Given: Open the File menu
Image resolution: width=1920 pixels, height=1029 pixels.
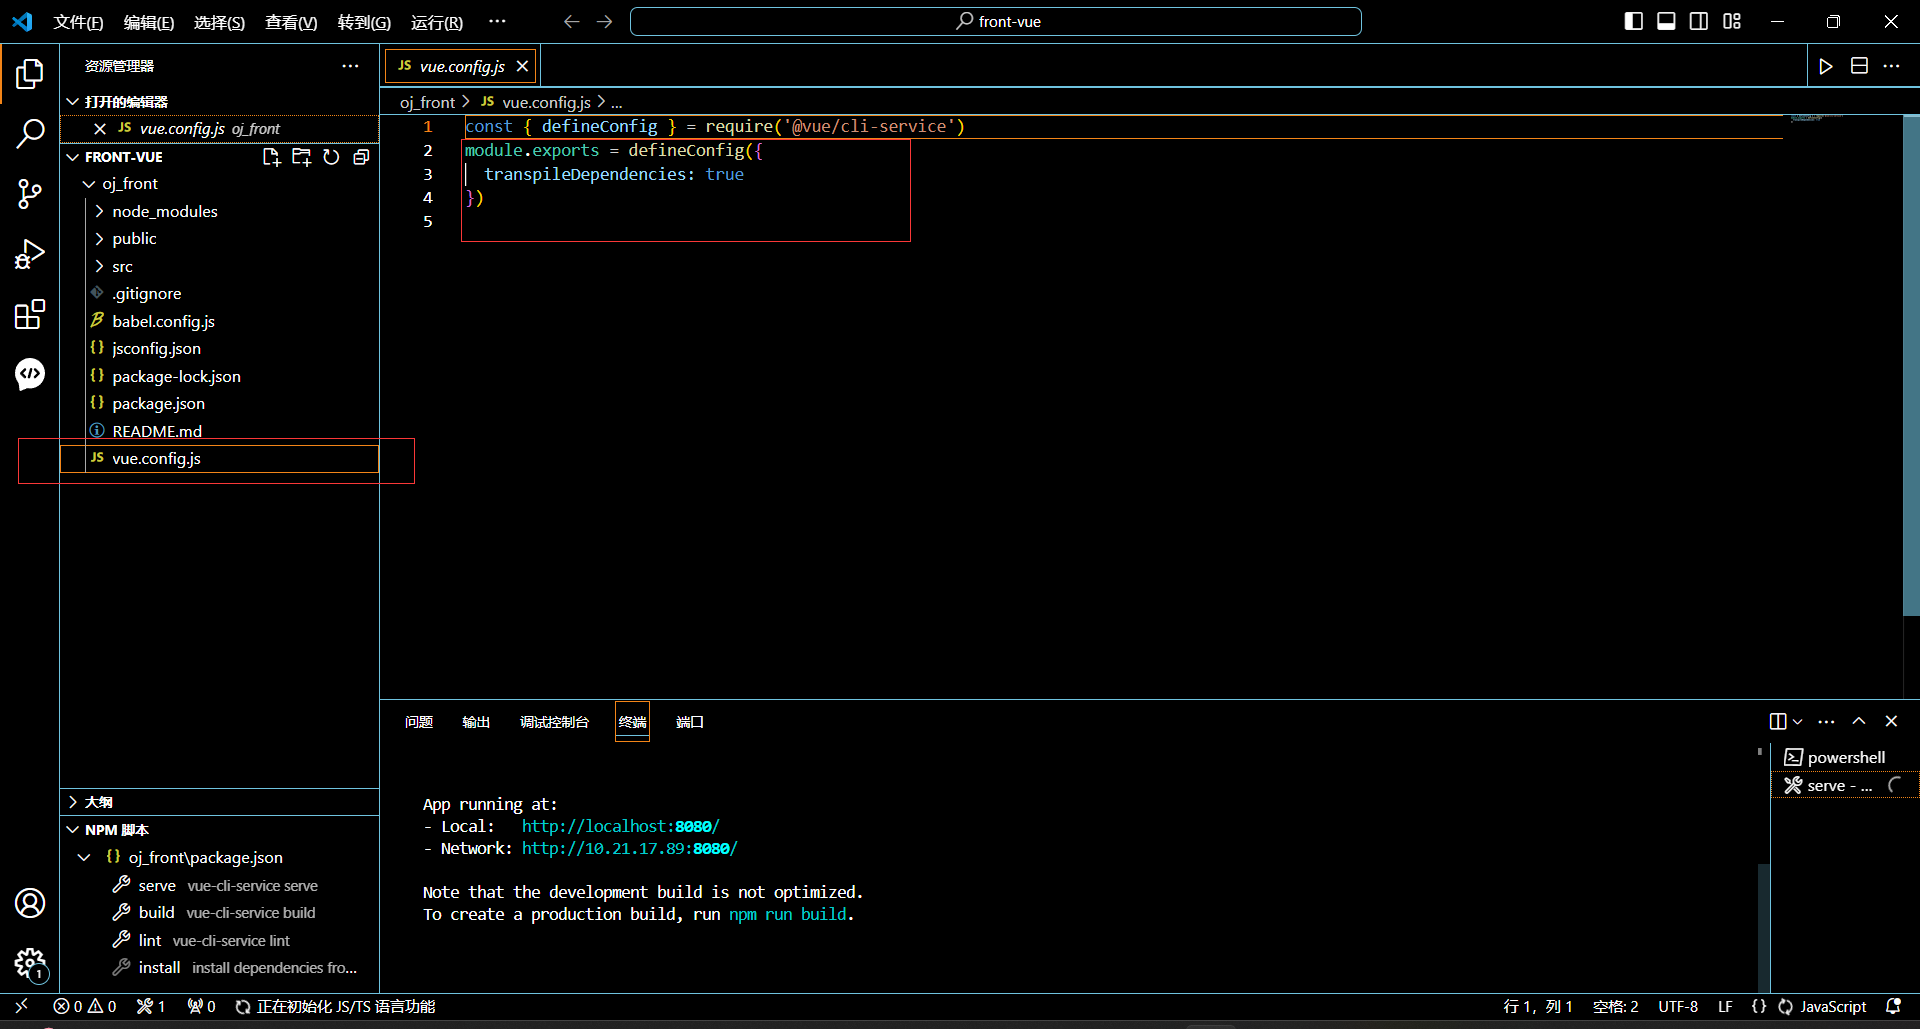Looking at the screenshot, I should click(x=78, y=22).
